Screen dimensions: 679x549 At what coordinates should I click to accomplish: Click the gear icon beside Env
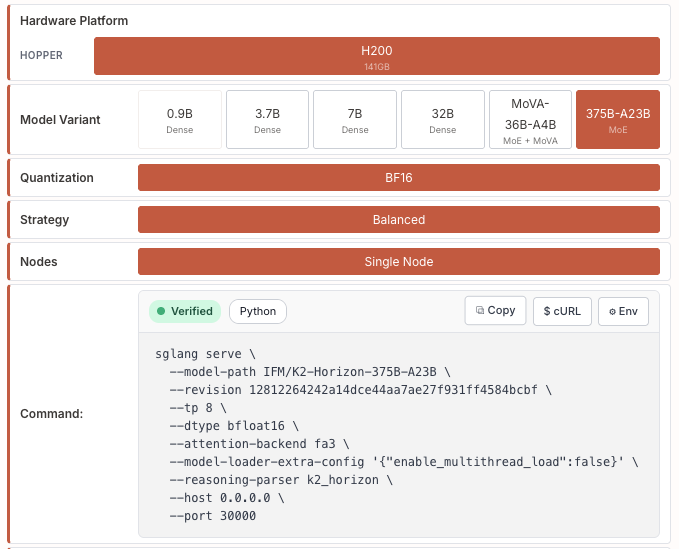[612, 311]
